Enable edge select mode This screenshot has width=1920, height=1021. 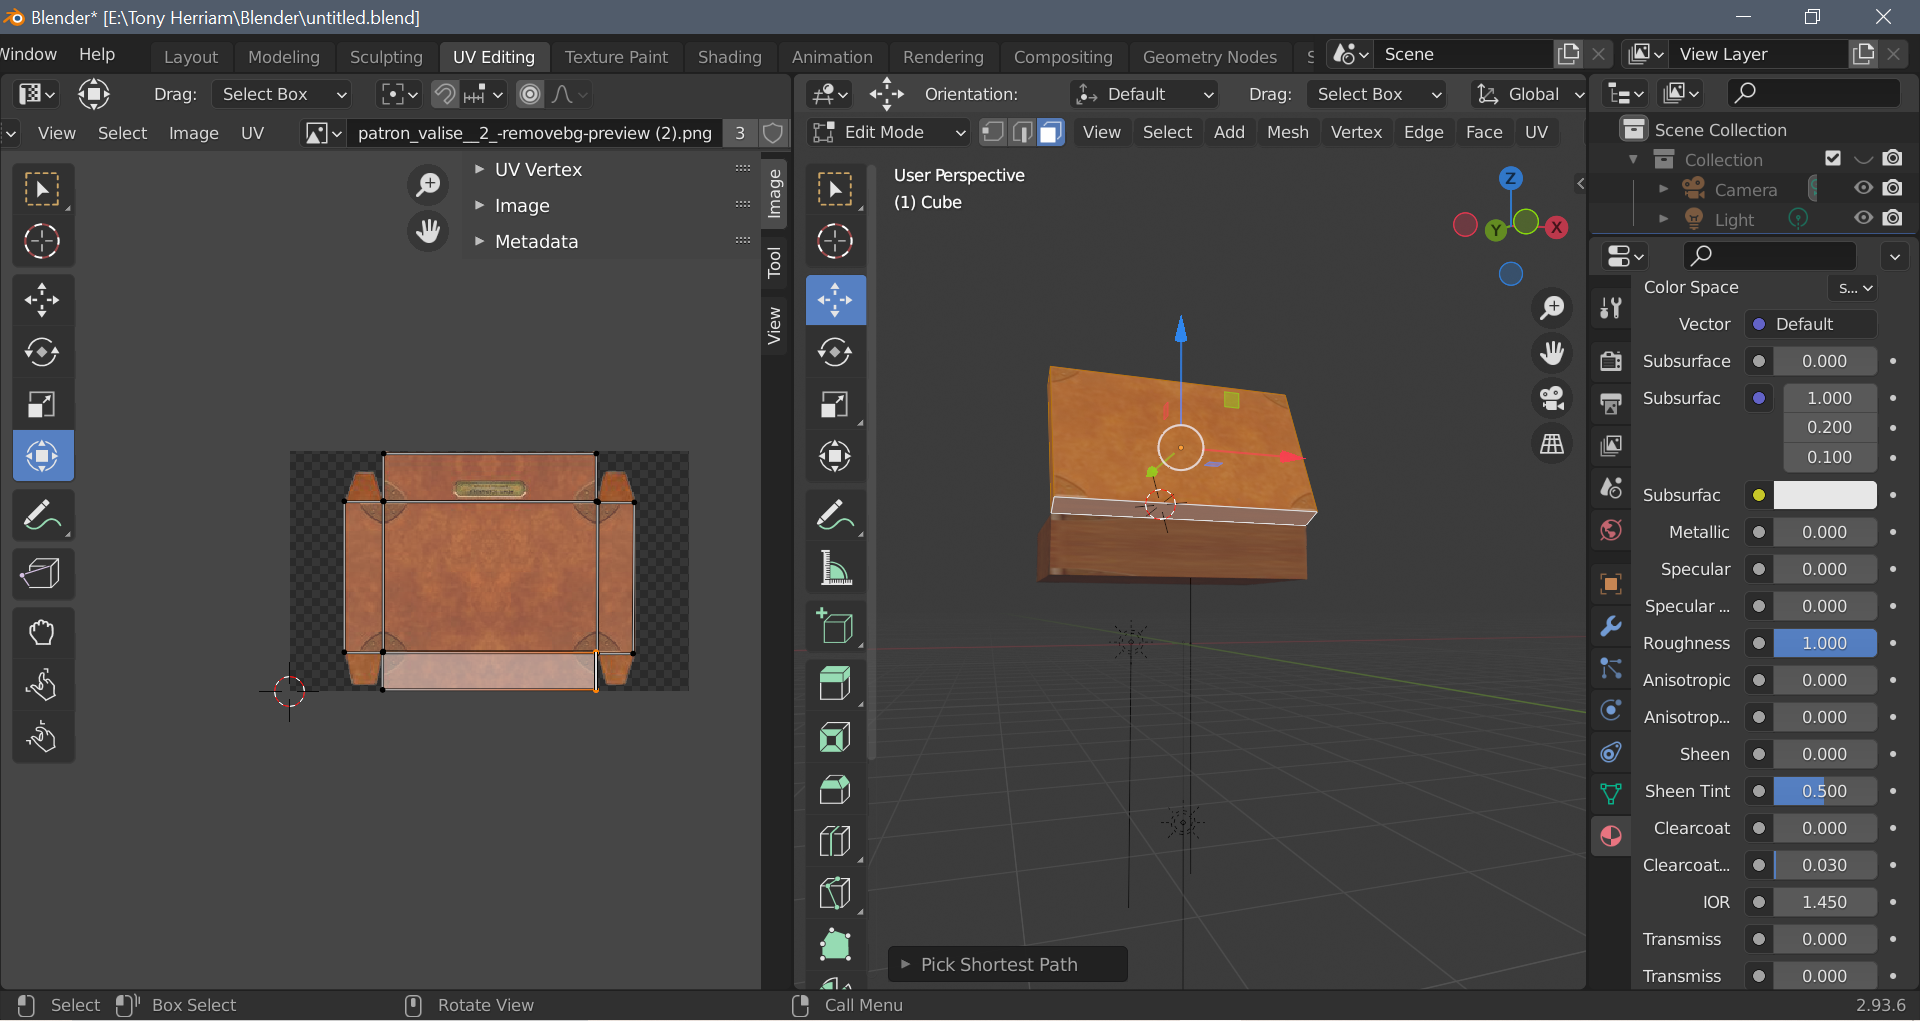(1022, 132)
